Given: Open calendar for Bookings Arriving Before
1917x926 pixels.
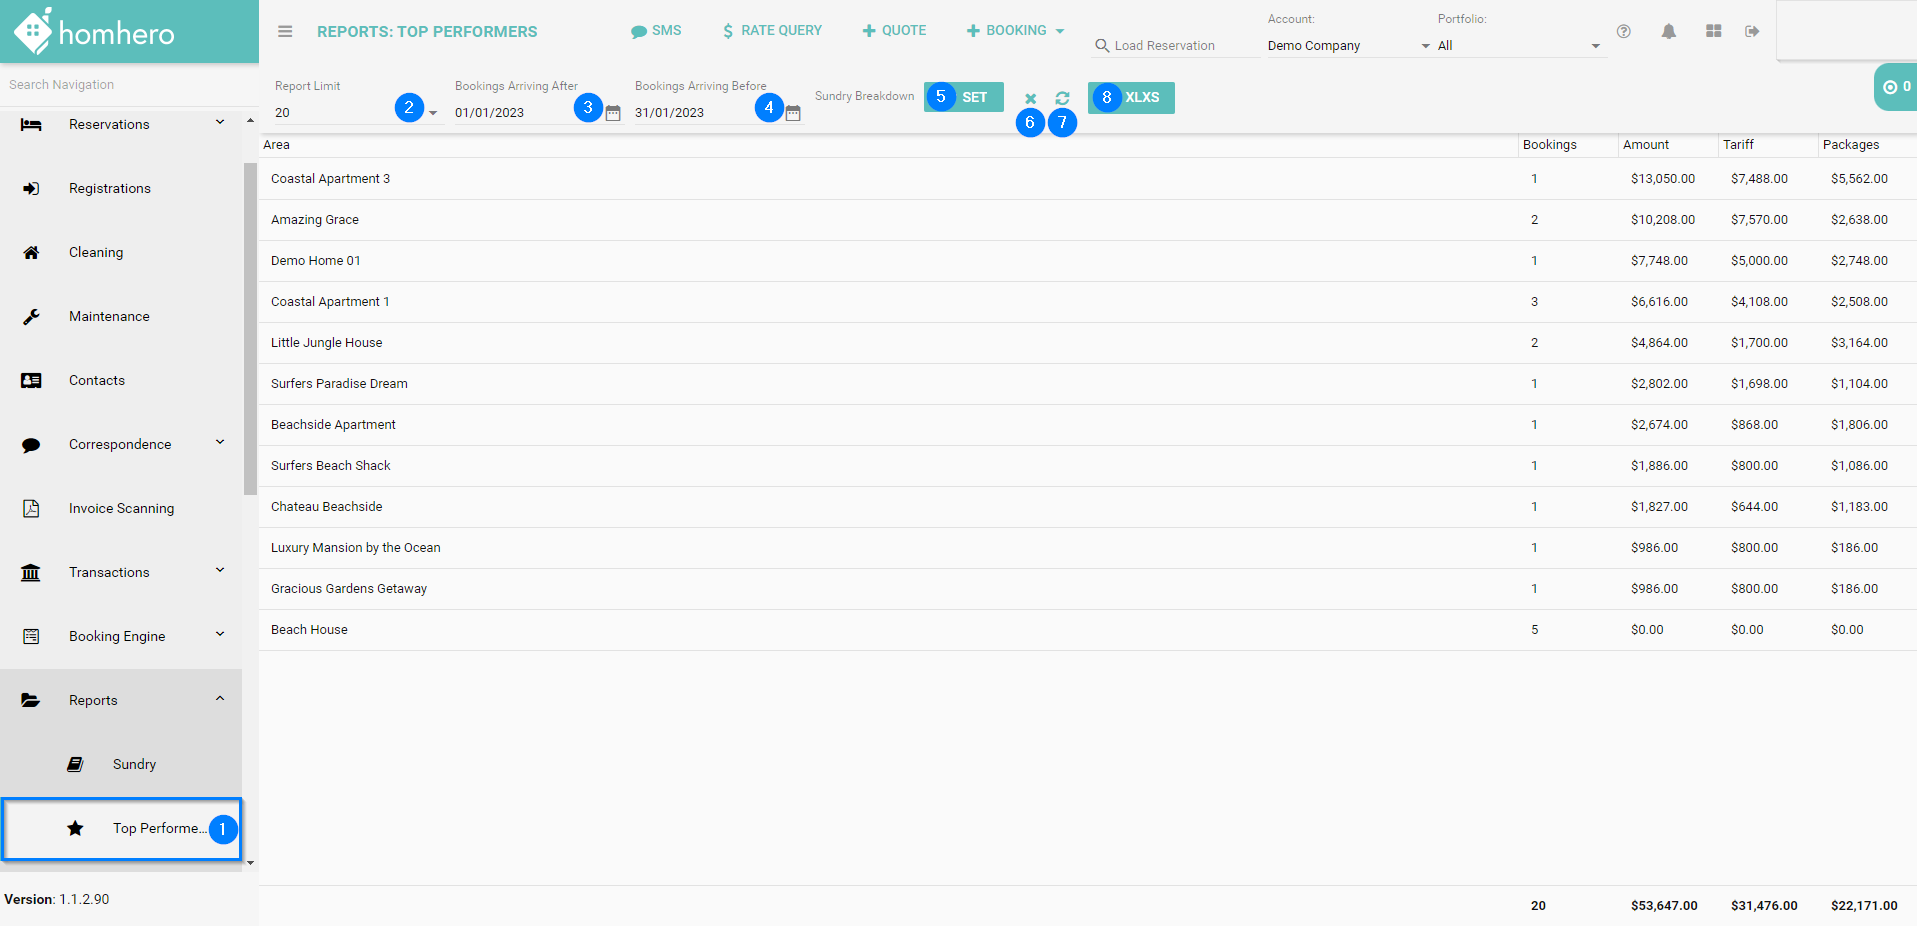Looking at the screenshot, I should click(x=793, y=113).
